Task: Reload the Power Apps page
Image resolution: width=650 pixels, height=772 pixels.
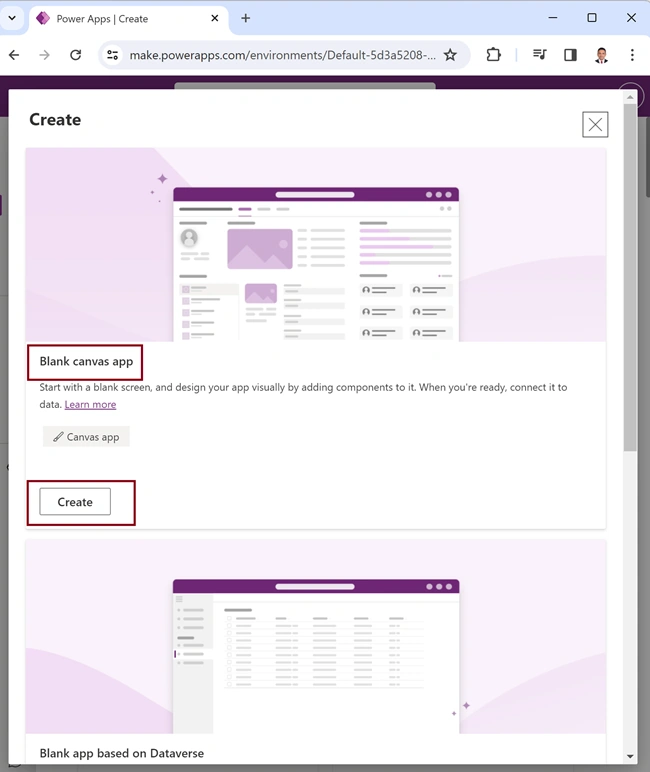Action: (x=75, y=55)
